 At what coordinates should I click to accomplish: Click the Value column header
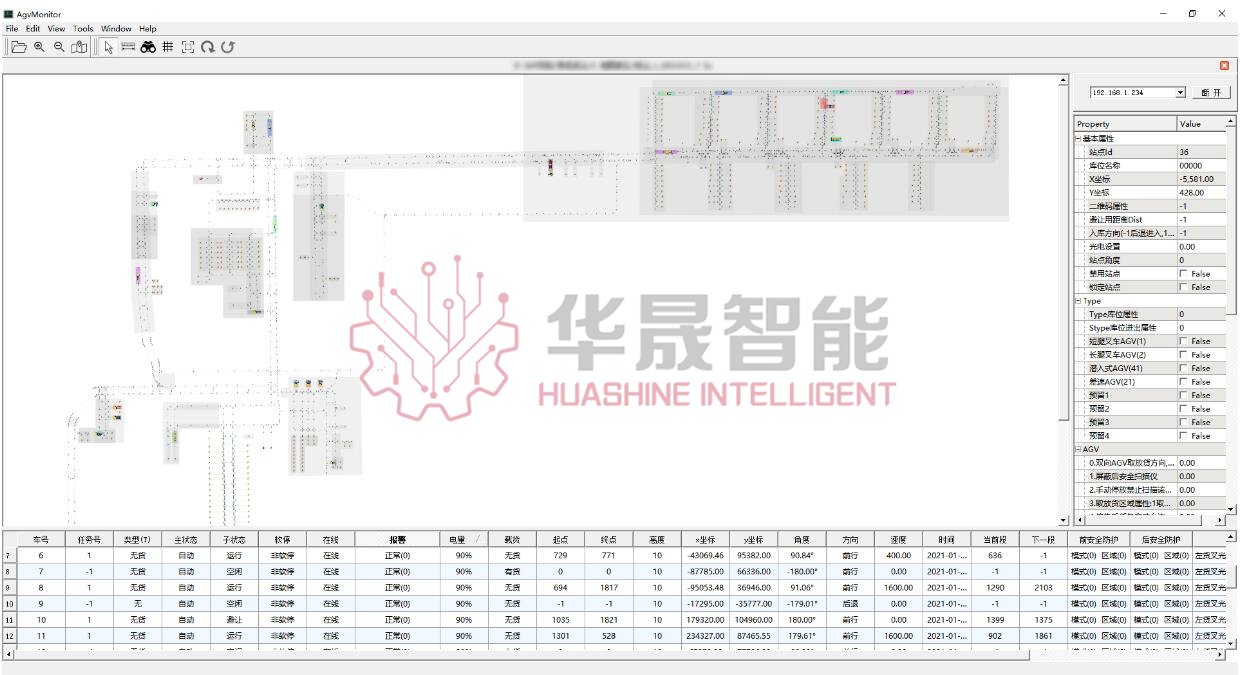click(x=1202, y=124)
